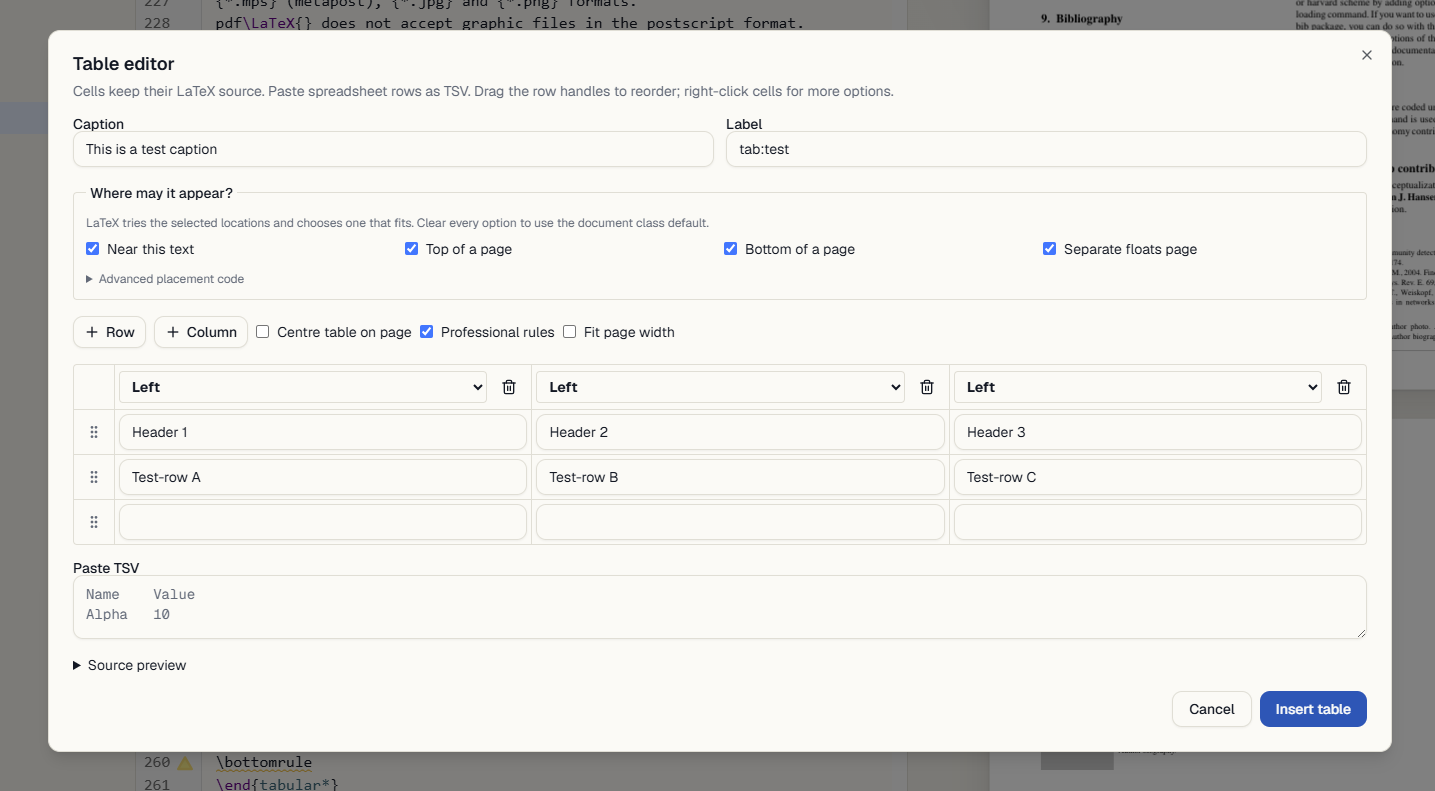Uncheck Near this text placement
This screenshot has height=791, width=1435.
pos(93,249)
